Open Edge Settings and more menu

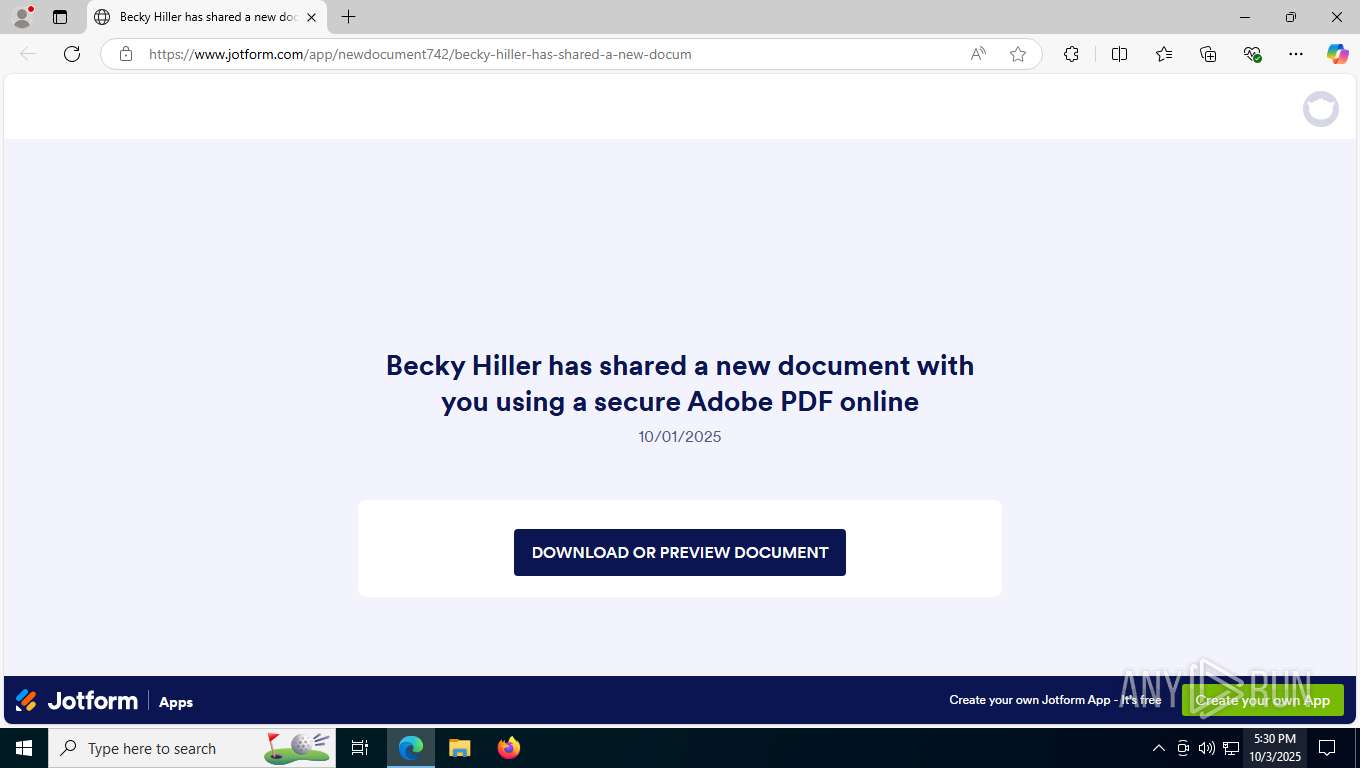[1296, 54]
